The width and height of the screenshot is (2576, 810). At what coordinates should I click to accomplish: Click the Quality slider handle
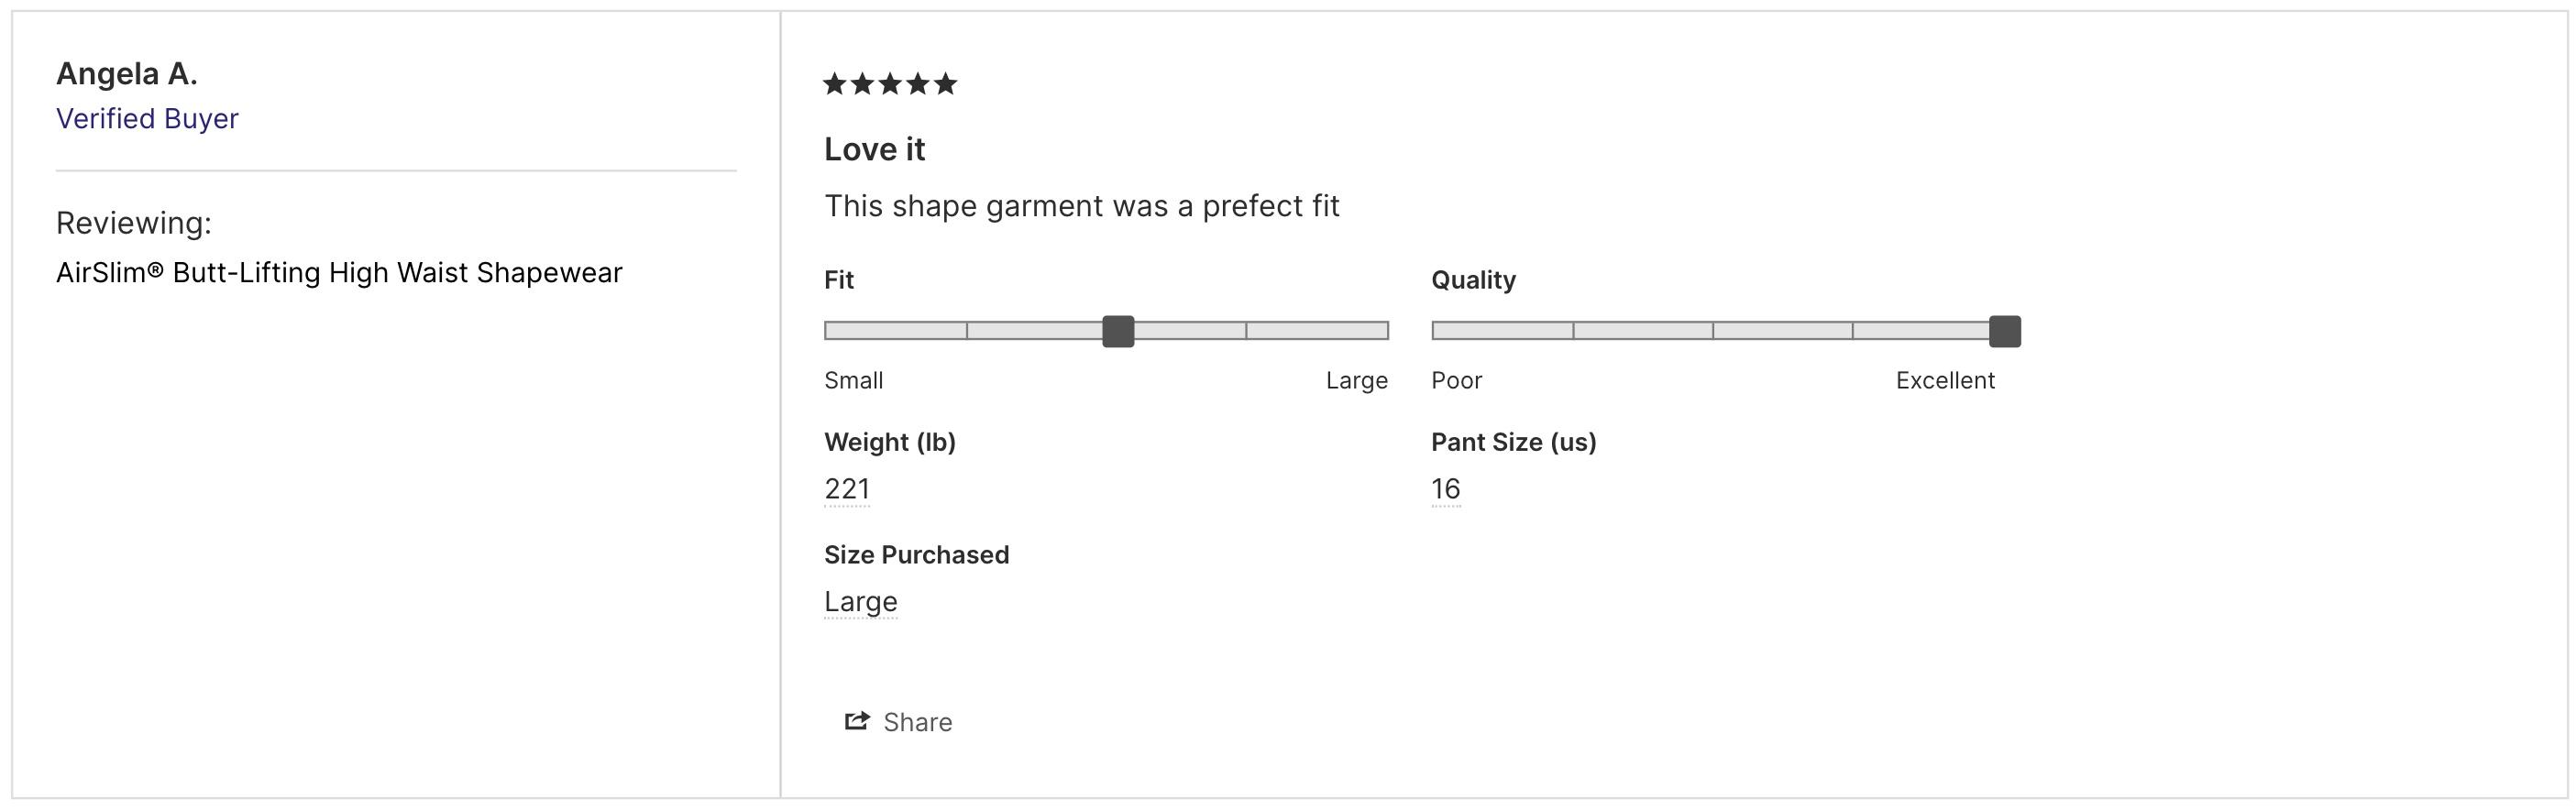click(2005, 331)
